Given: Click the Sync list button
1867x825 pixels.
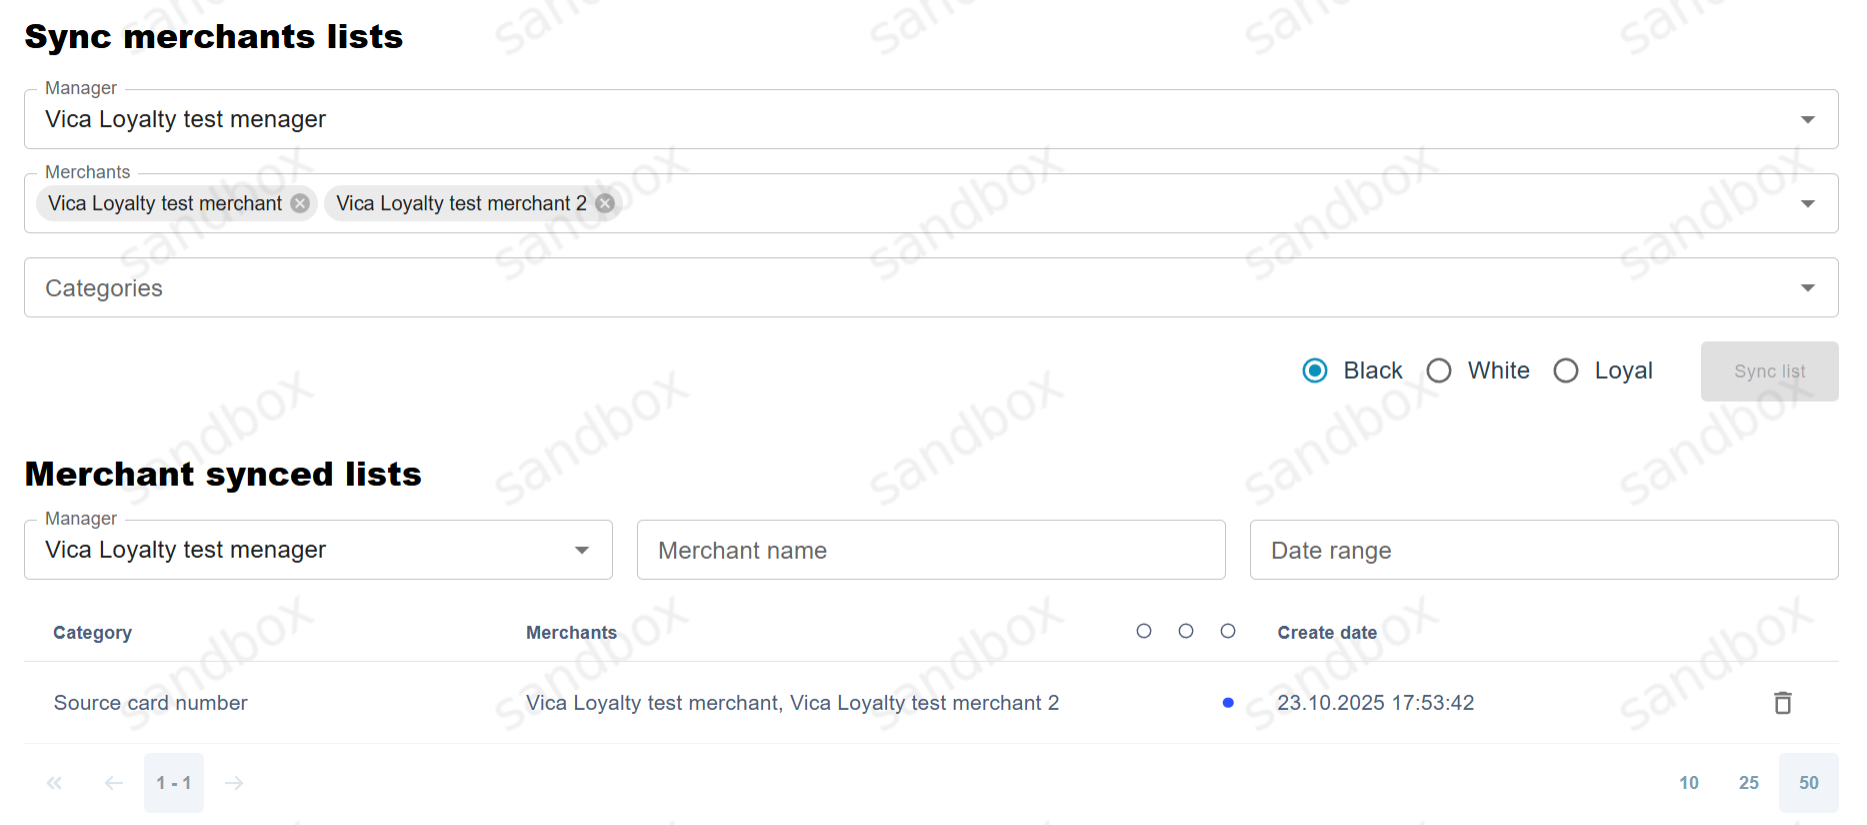Looking at the screenshot, I should pyautogui.click(x=1769, y=371).
